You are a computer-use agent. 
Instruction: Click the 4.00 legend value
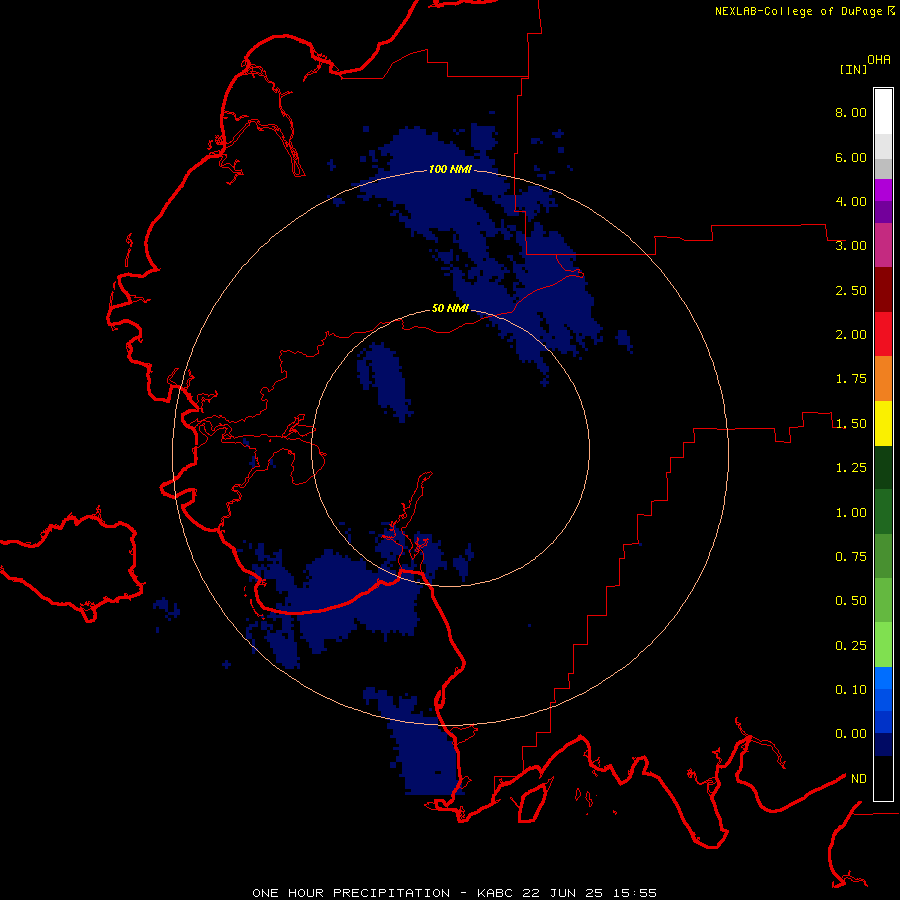click(851, 201)
